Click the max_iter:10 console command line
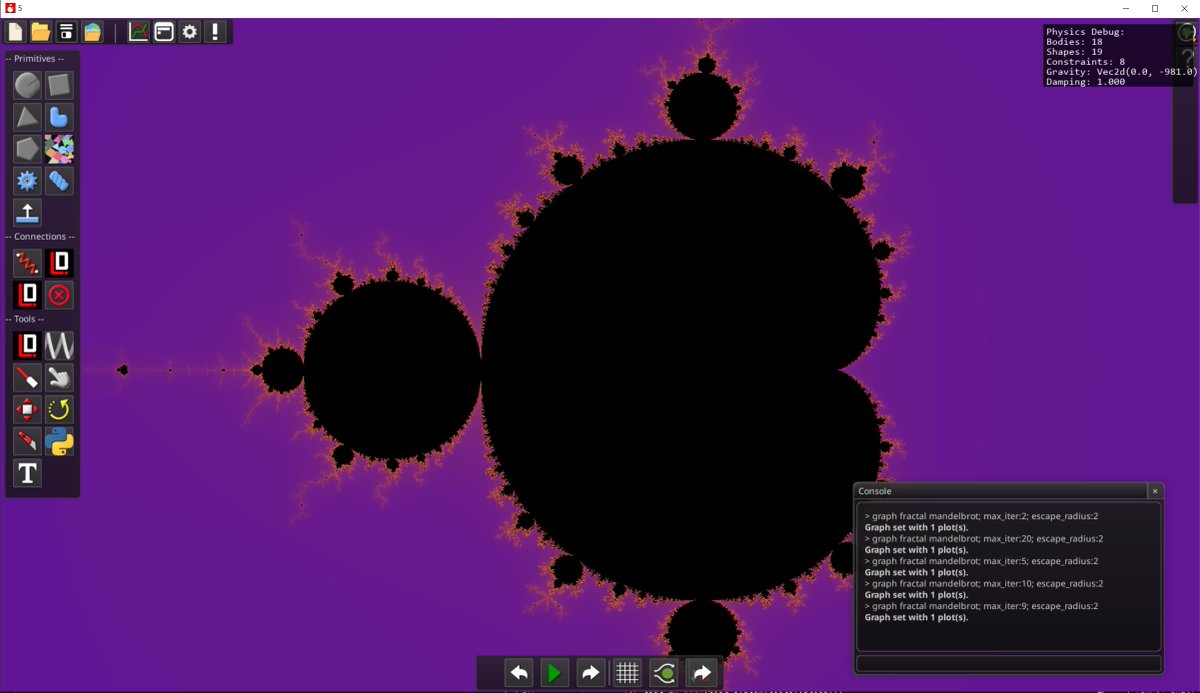1200x693 pixels. pos(984,584)
